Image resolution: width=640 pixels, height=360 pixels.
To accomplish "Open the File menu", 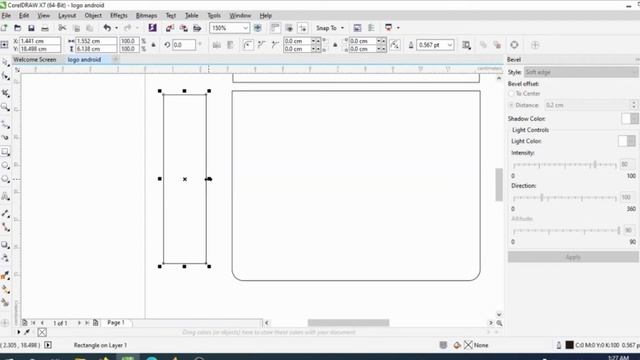I will (6, 16).
